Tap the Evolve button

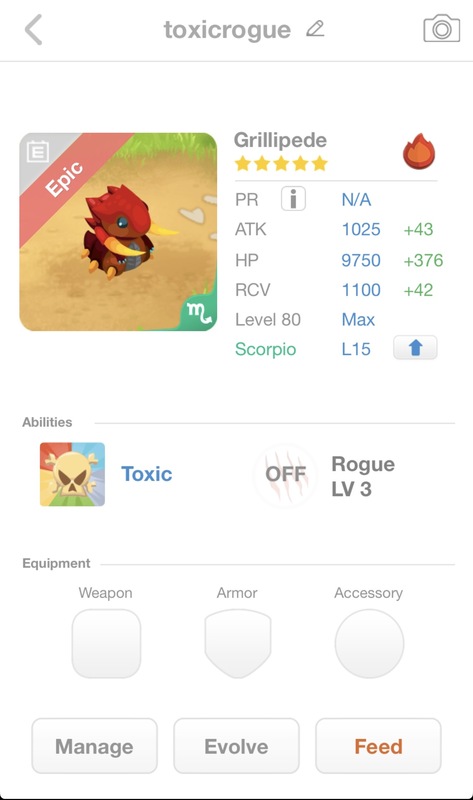coord(236,746)
